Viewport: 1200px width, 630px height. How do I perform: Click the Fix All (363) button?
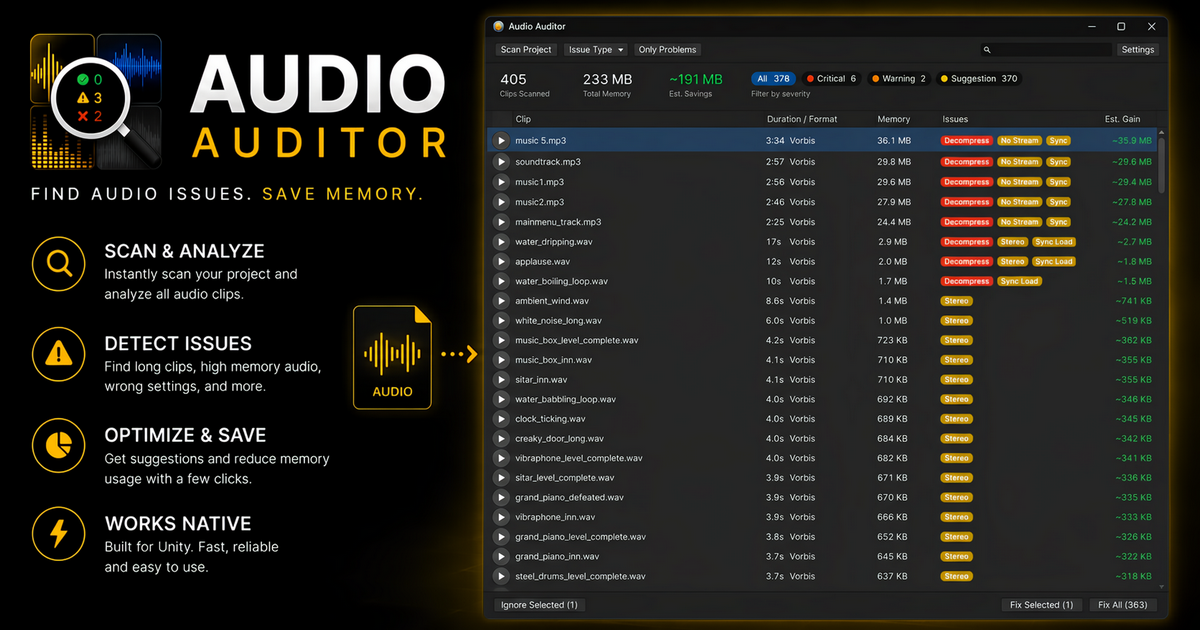[1122, 605]
